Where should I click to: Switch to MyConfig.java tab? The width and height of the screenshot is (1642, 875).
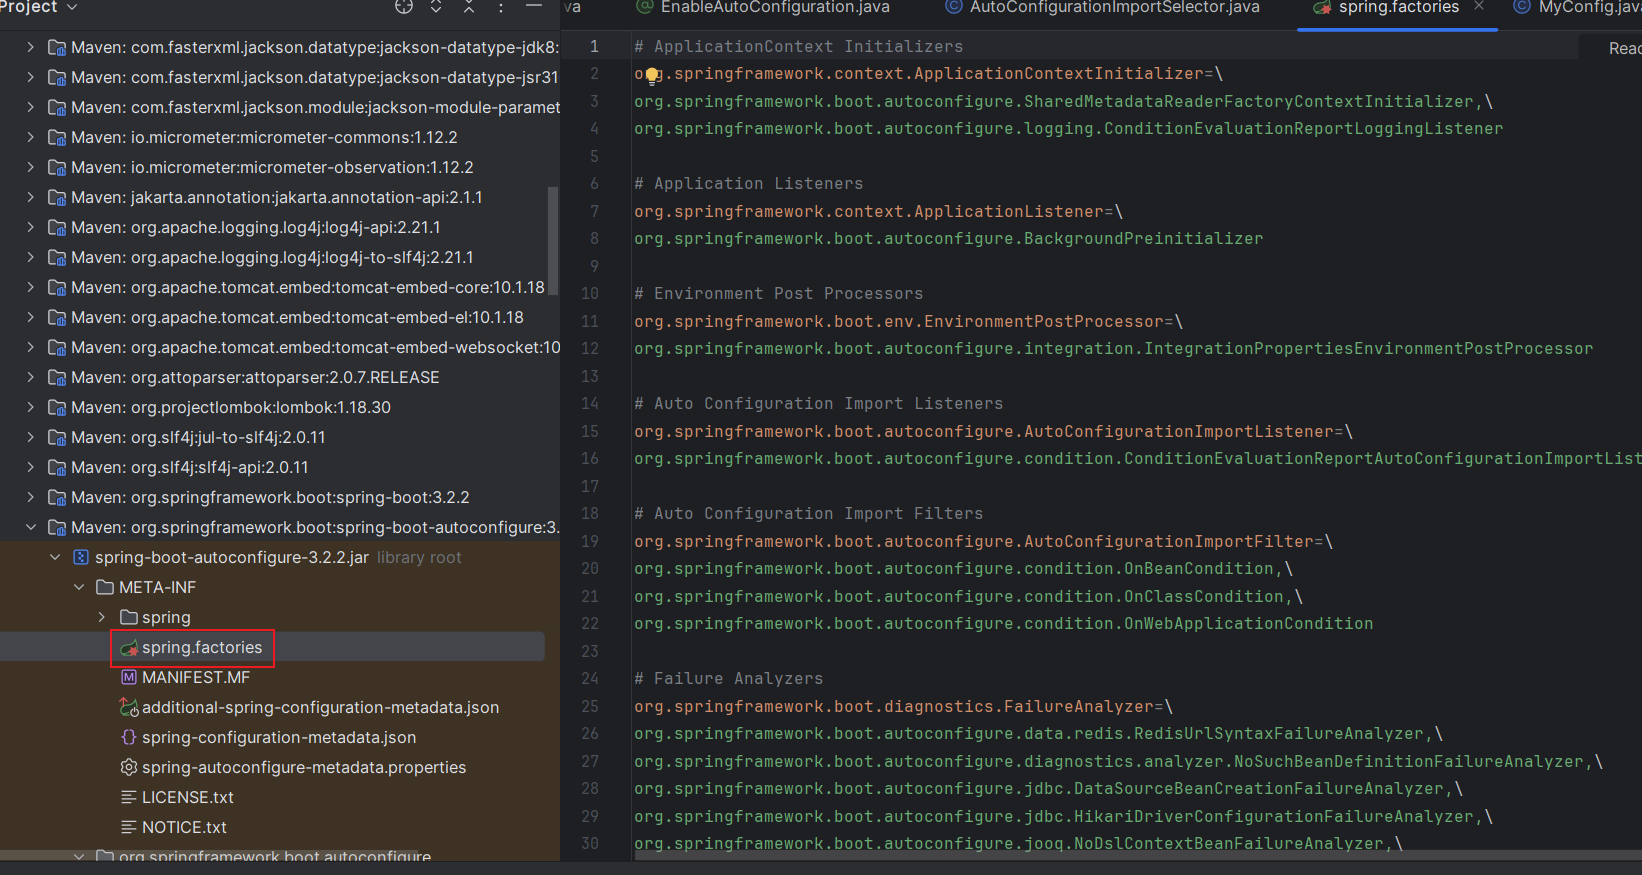pyautogui.click(x=1578, y=7)
